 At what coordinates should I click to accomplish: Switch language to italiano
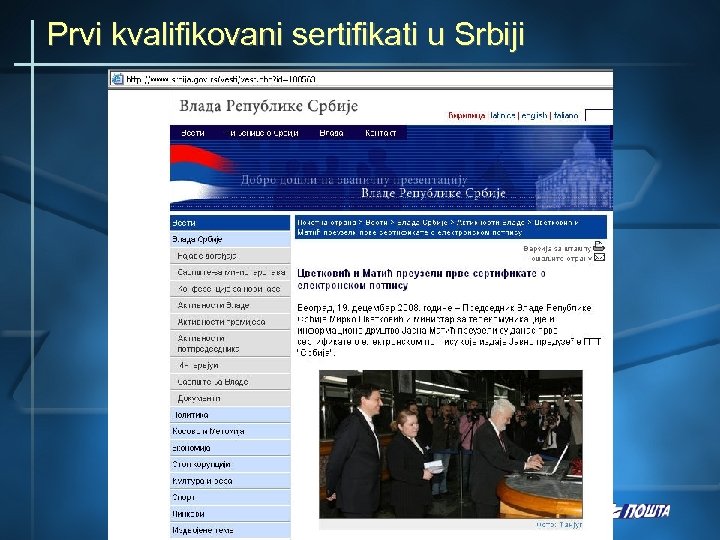coord(566,116)
